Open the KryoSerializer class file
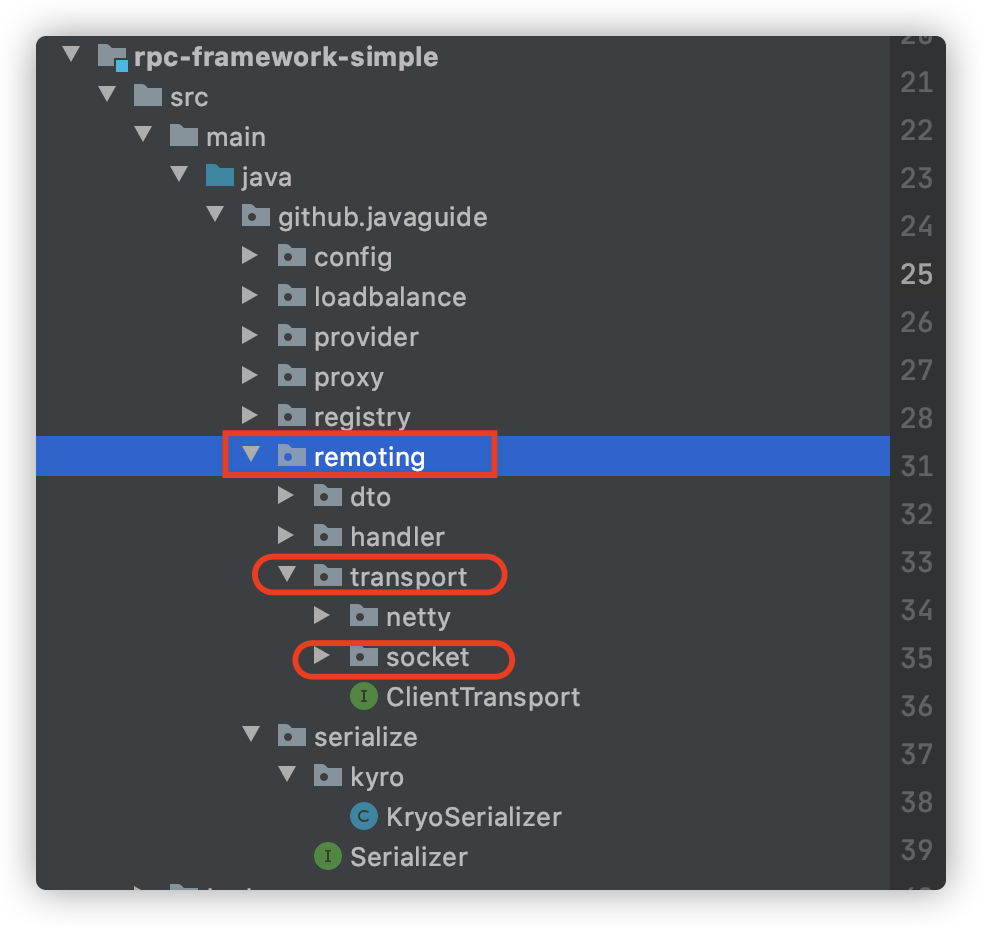 [x=473, y=817]
